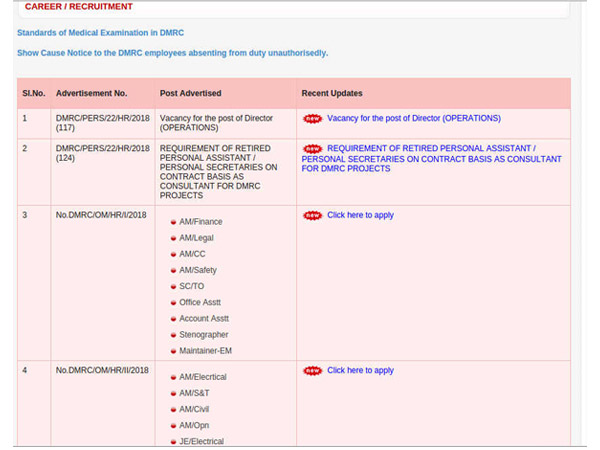Click red bullet beside Office Asstt
Screen dimensions: 600x450
click(x=173, y=303)
